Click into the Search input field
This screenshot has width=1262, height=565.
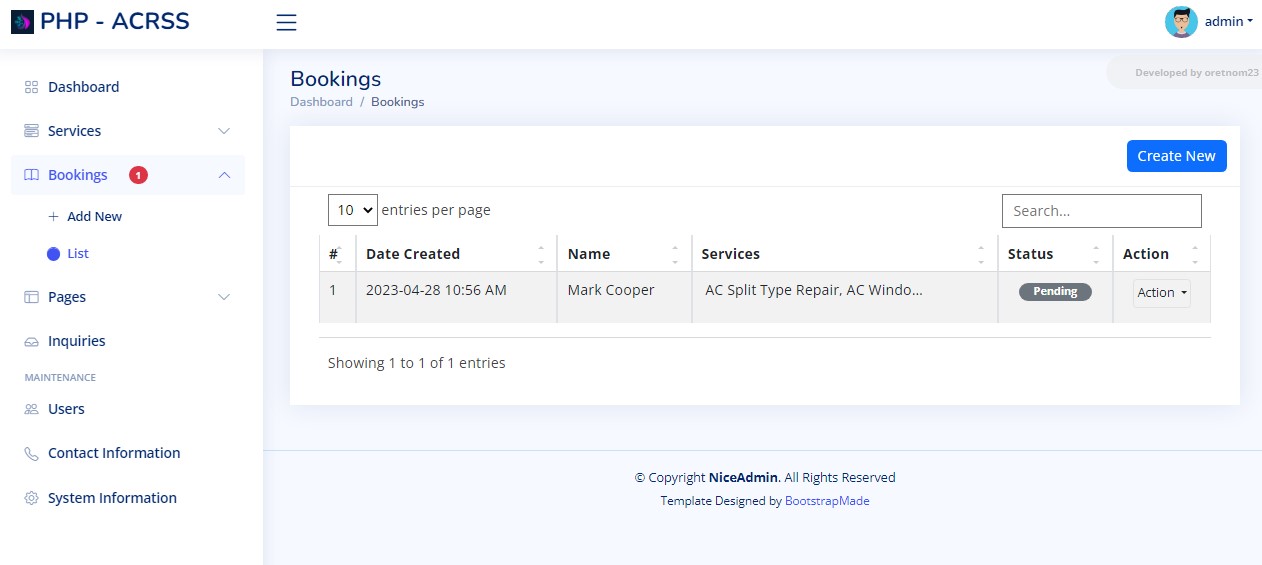tap(1101, 211)
